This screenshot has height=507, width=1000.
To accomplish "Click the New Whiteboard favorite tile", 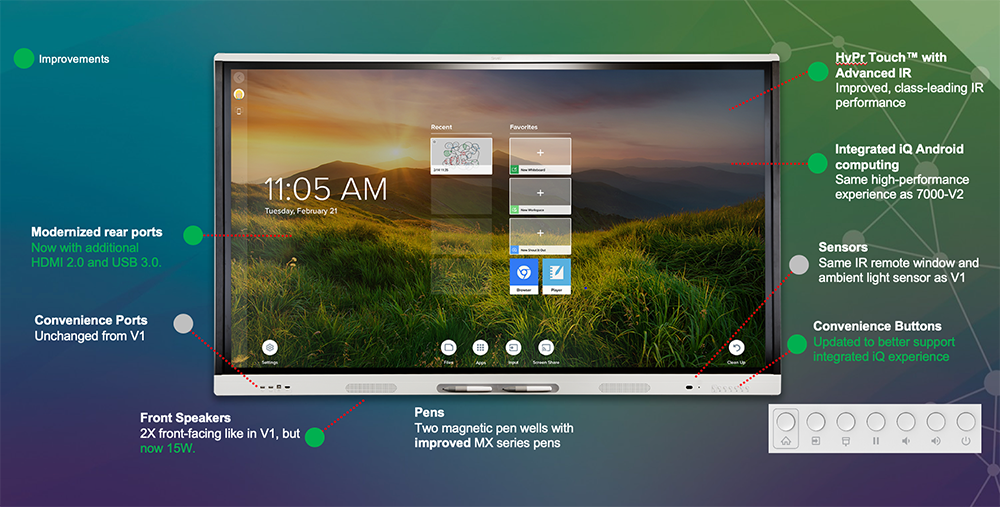I will click(540, 156).
